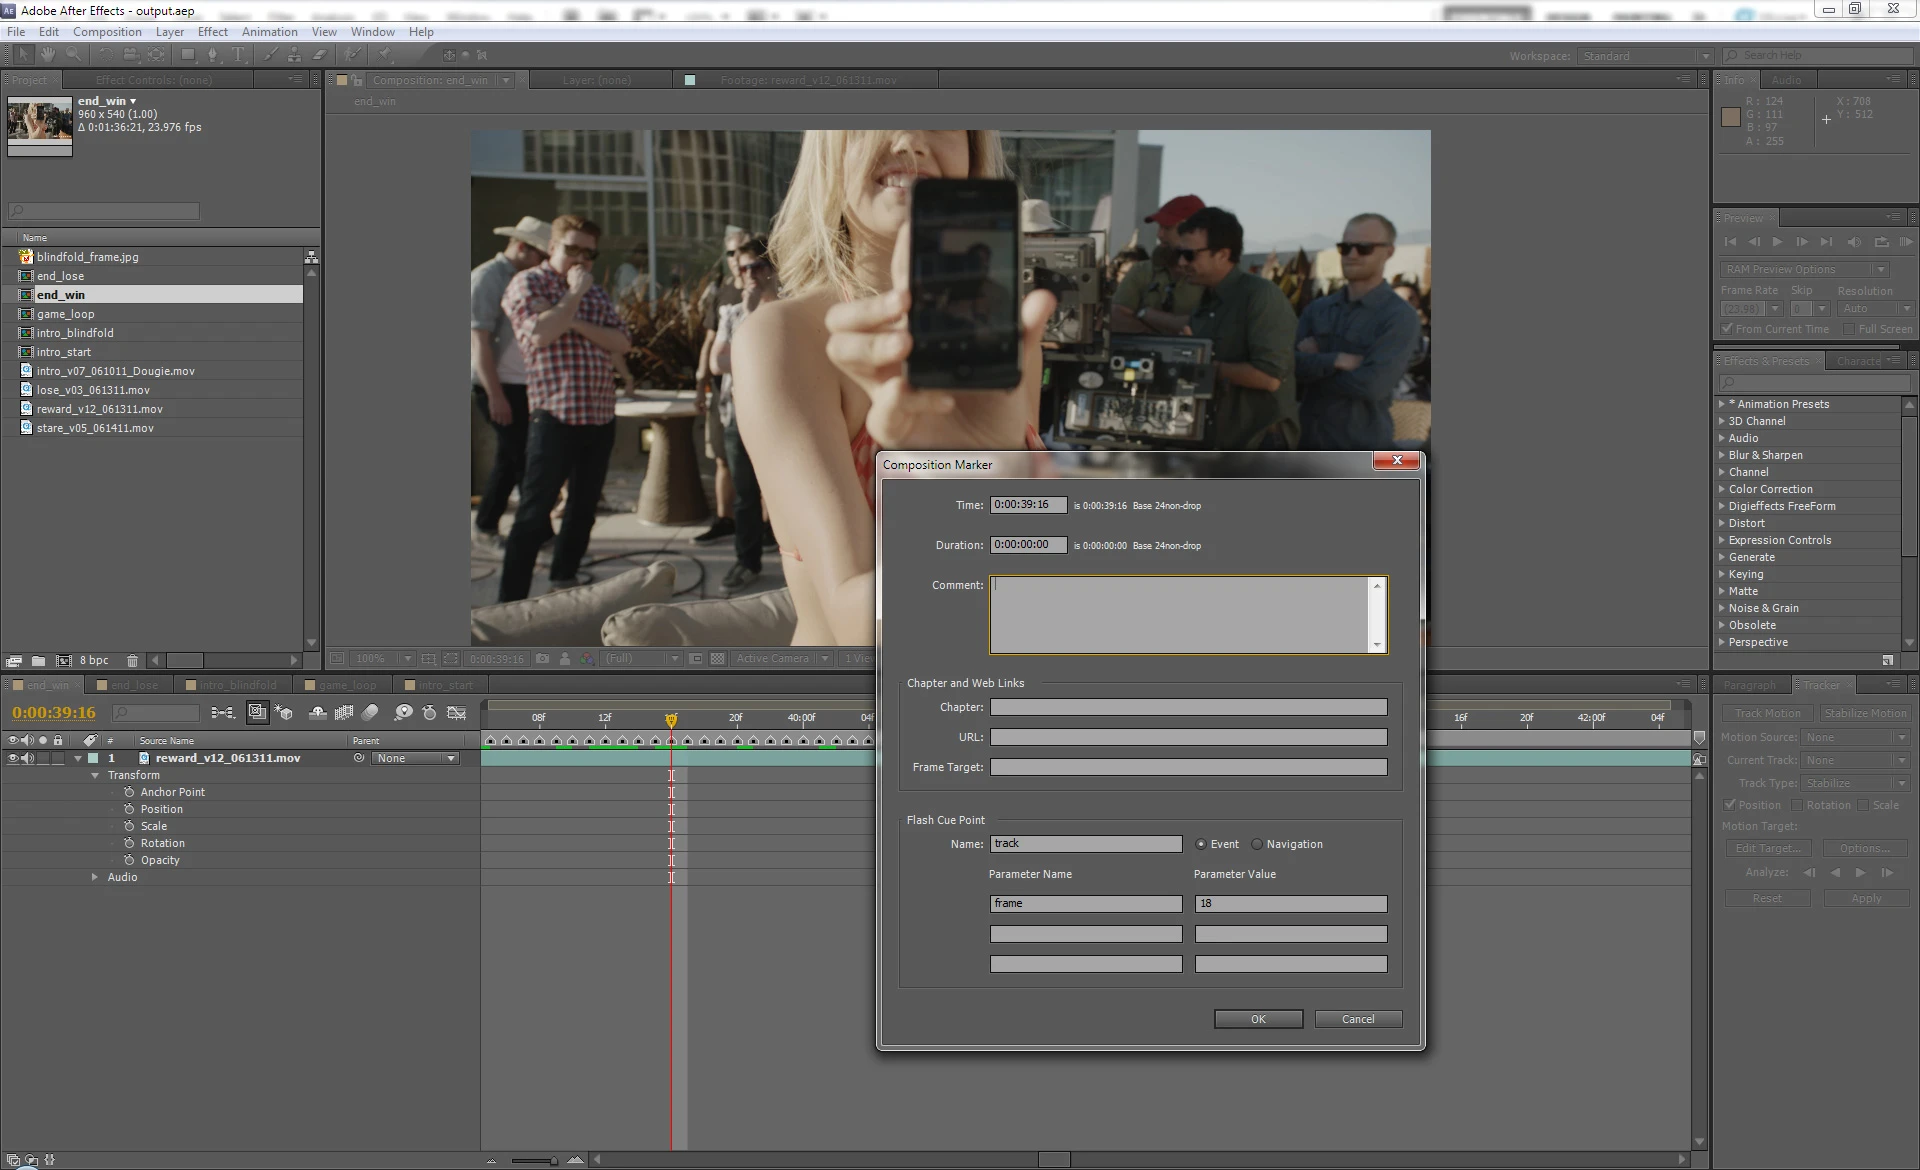This screenshot has height=1170, width=1920.
Task: Select the Event radio button
Action: (x=1201, y=844)
